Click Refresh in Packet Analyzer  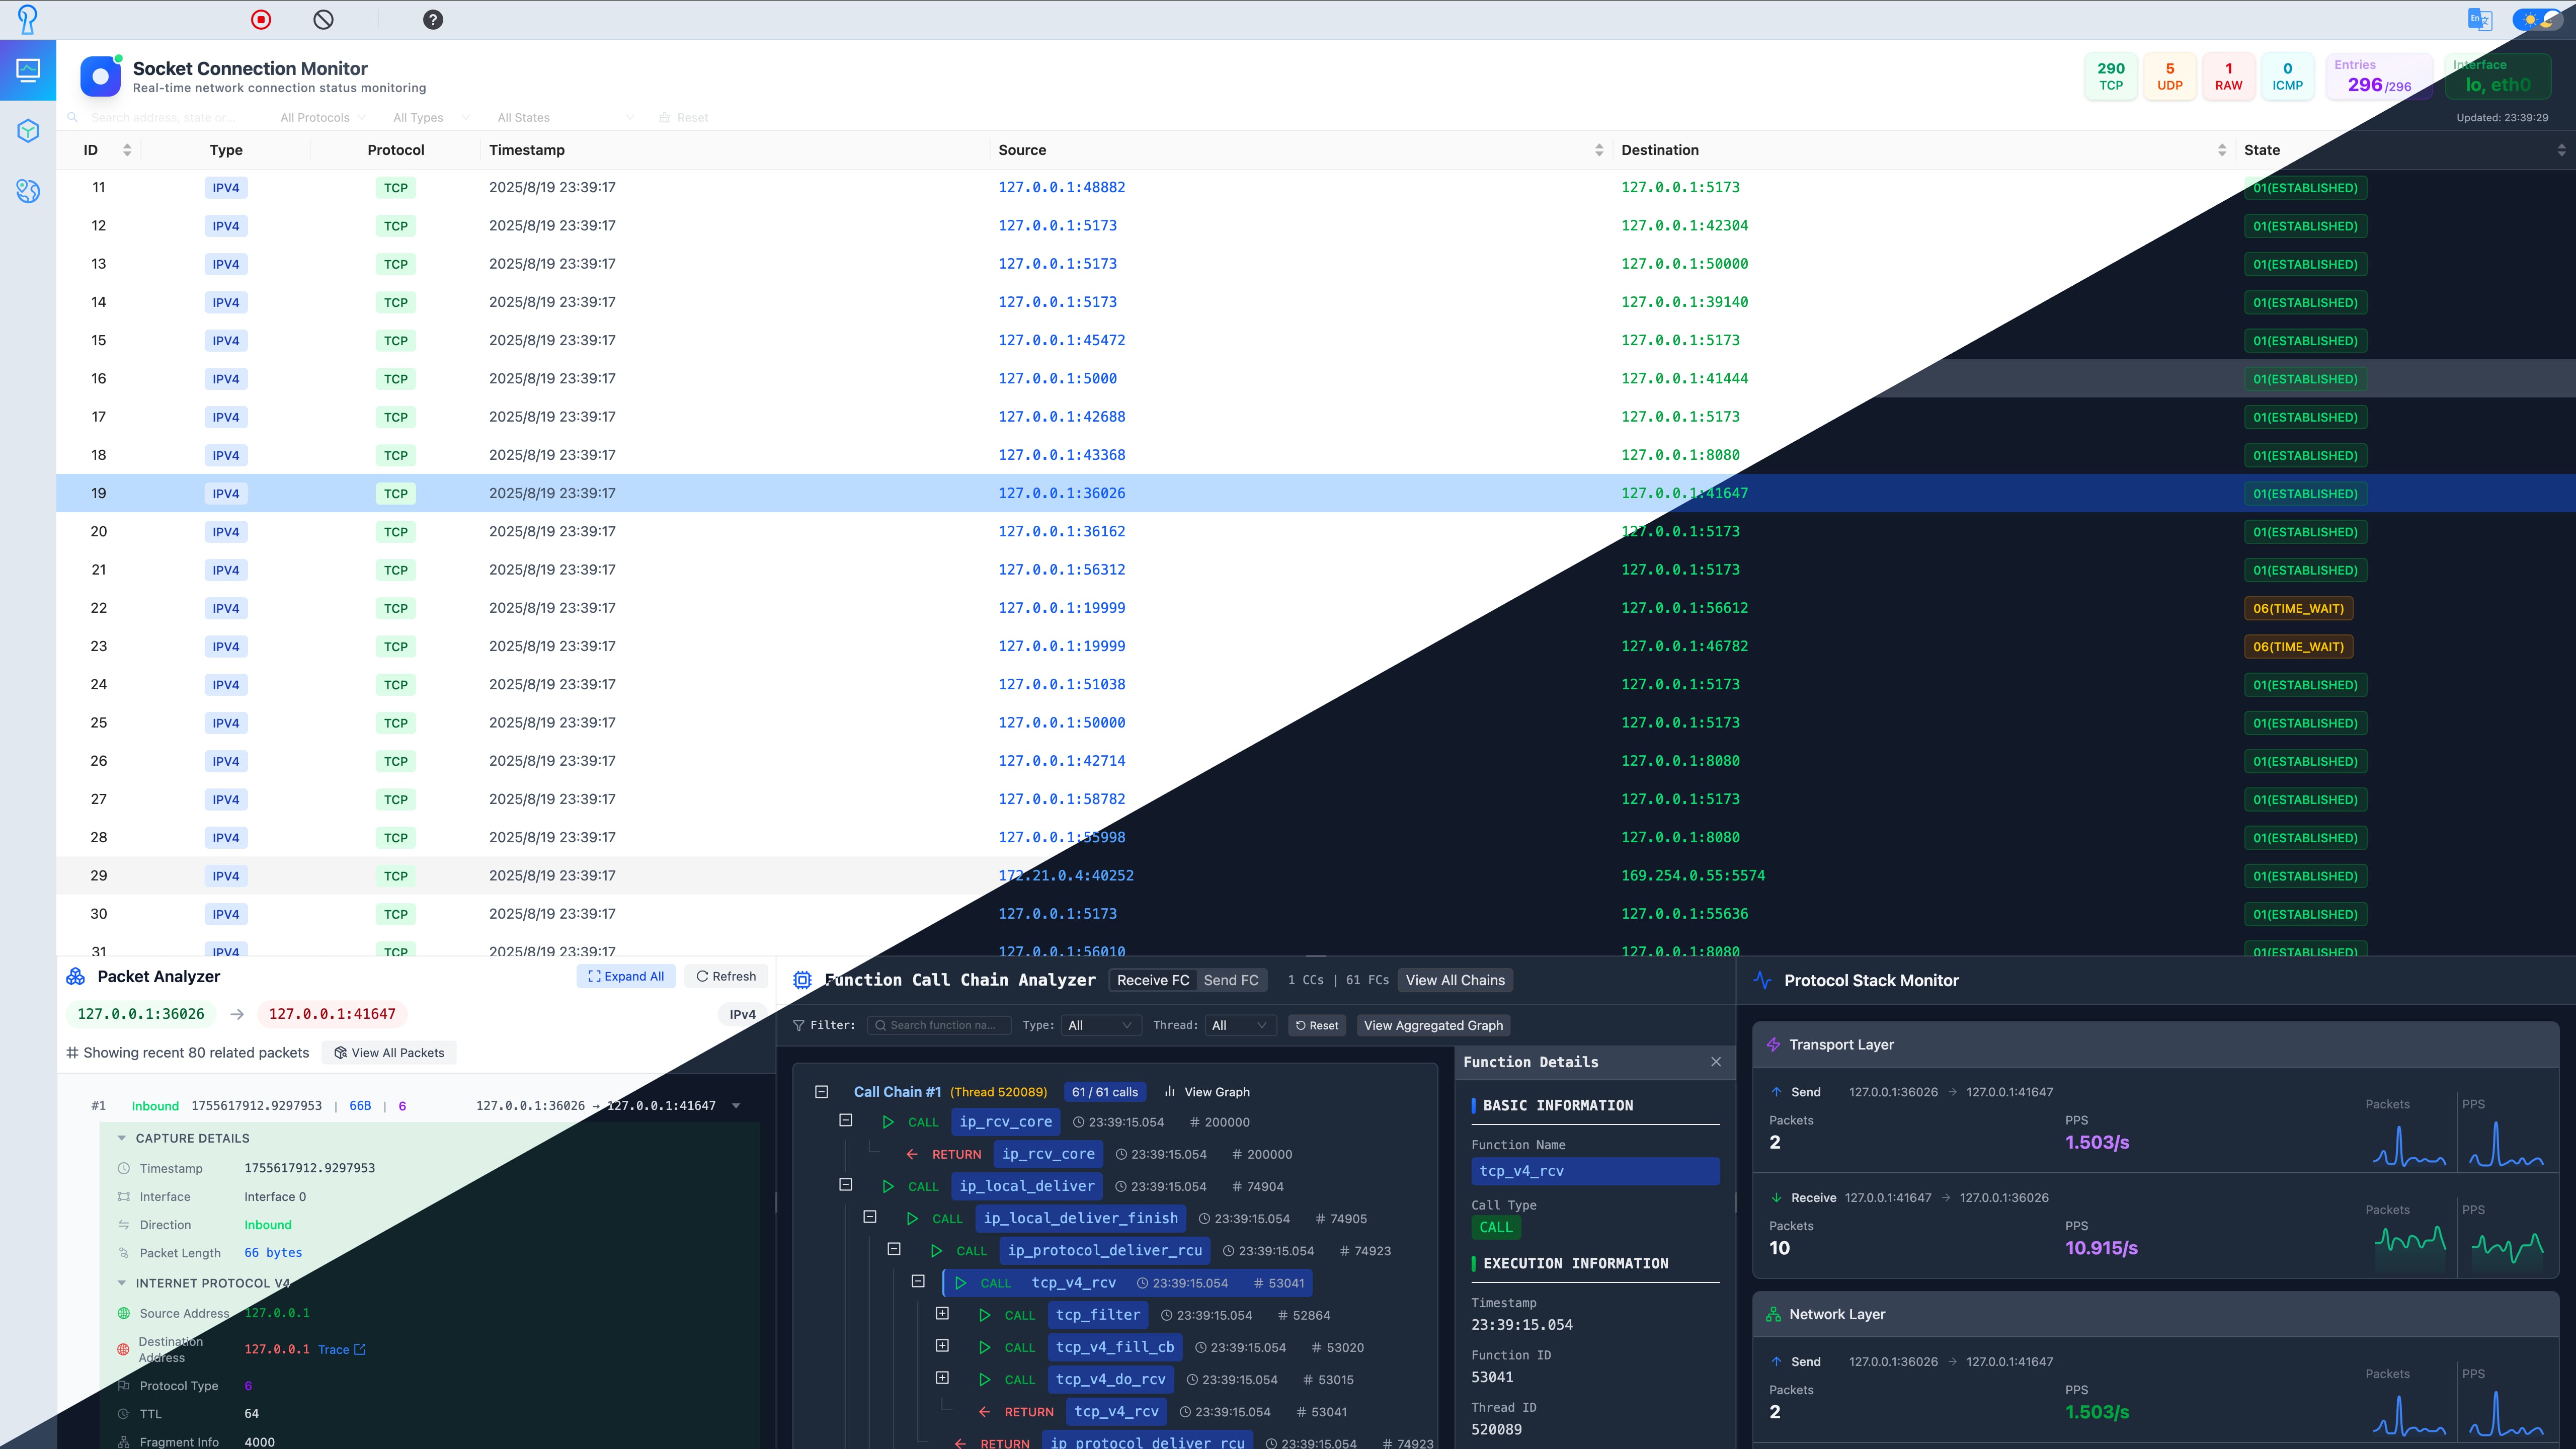(726, 976)
